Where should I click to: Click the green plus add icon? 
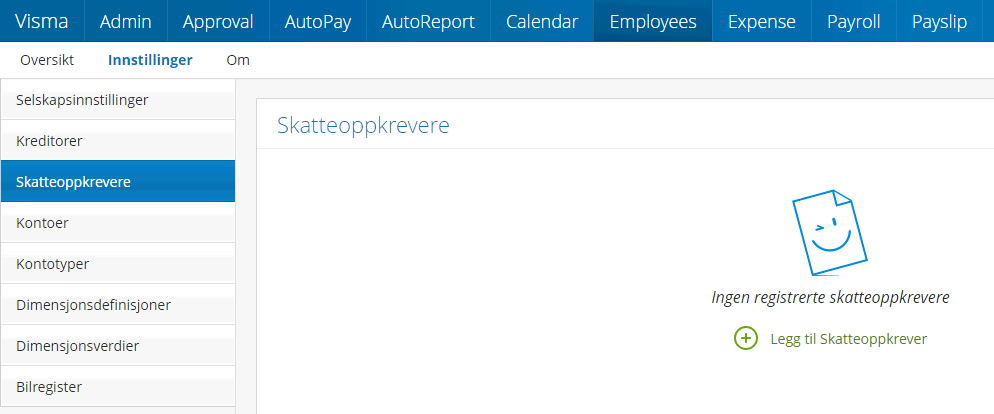point(746,339)
